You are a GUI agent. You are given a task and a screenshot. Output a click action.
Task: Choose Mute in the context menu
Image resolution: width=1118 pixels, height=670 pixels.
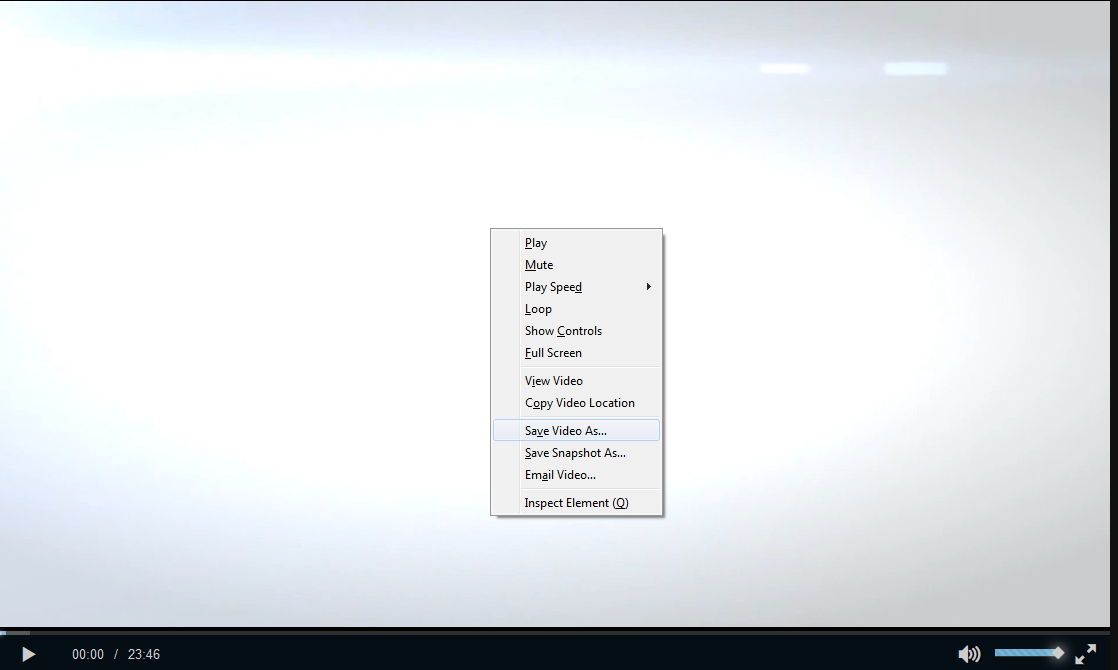576,265
